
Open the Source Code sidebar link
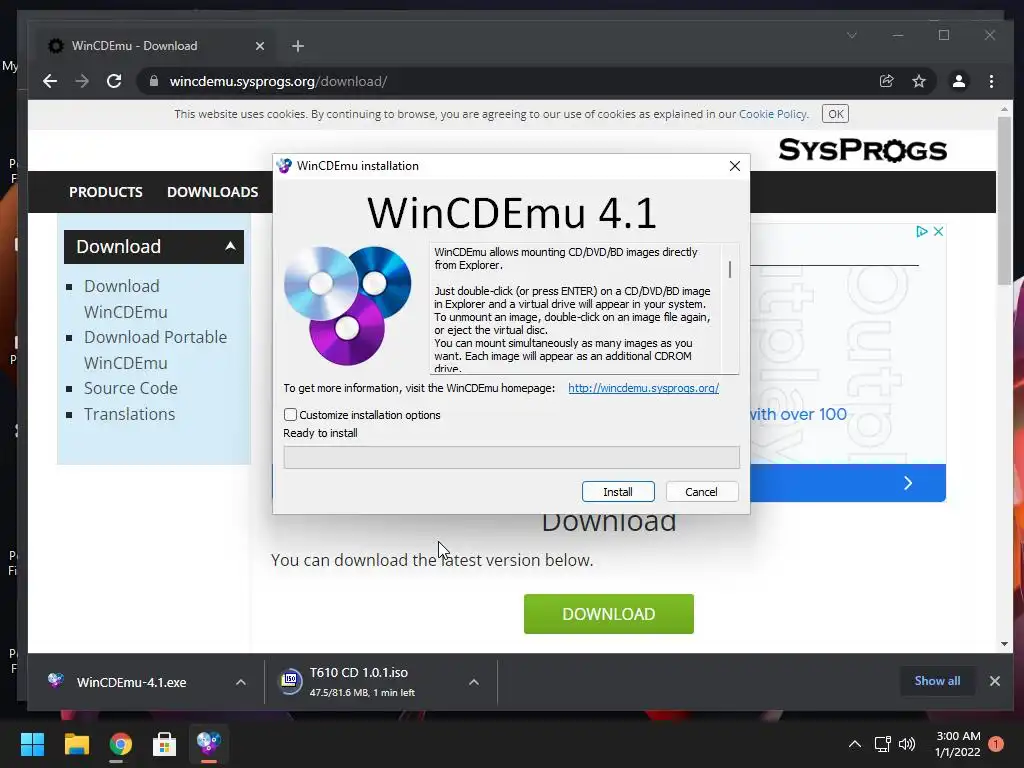pos(131,388)
